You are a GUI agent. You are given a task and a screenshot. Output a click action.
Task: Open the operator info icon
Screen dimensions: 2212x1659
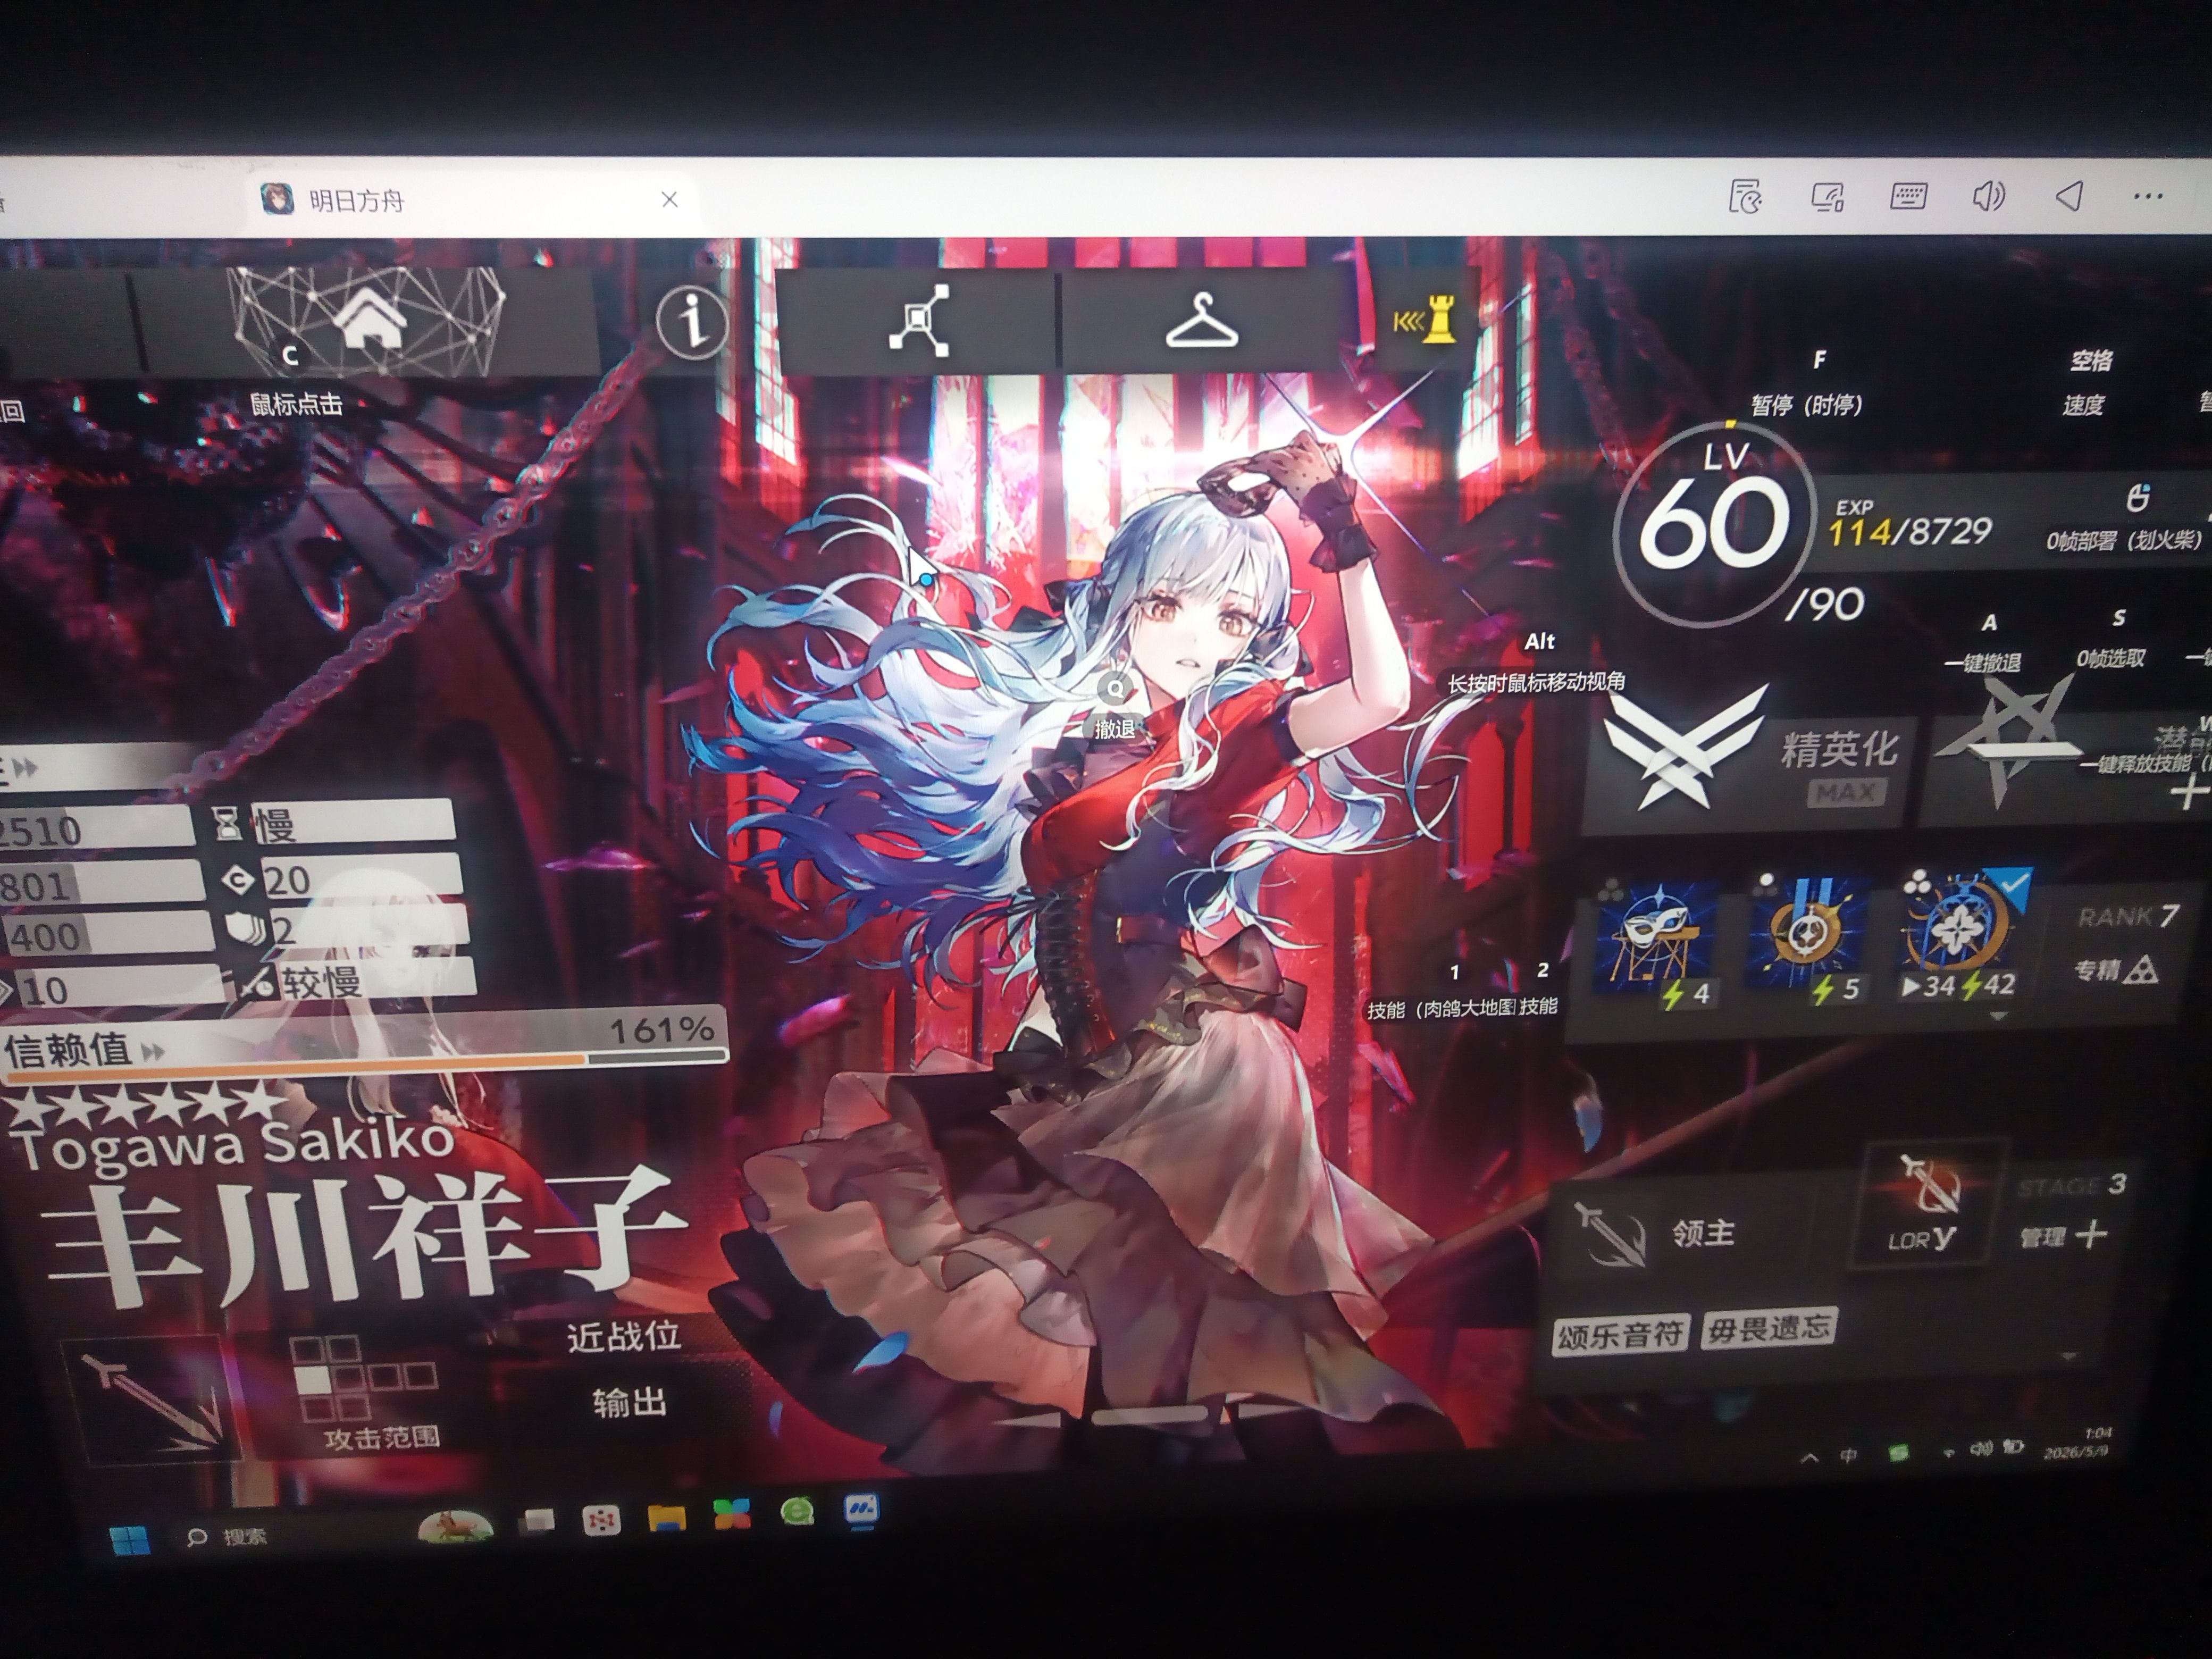692,320
